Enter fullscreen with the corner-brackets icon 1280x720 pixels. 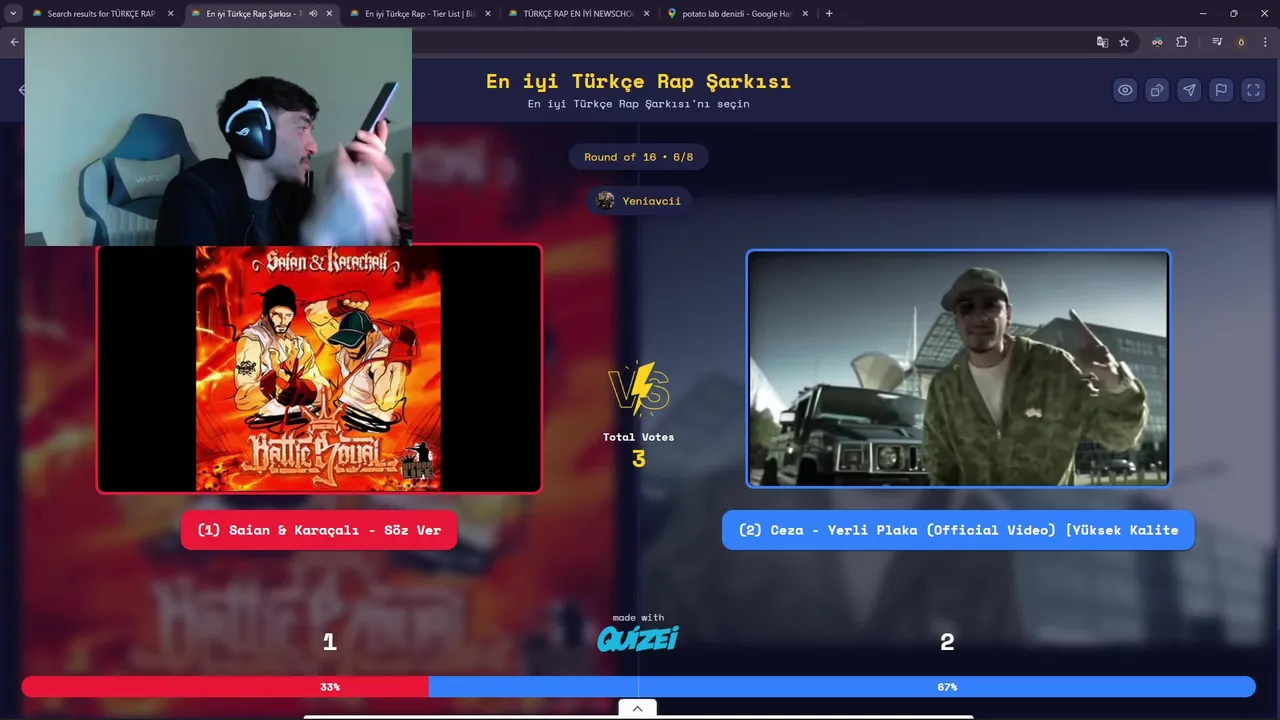click(x=1253, y=90)
